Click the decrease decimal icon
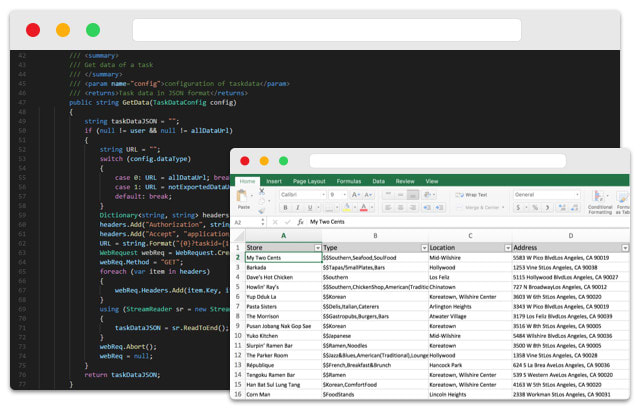 [x=575, y=208]
